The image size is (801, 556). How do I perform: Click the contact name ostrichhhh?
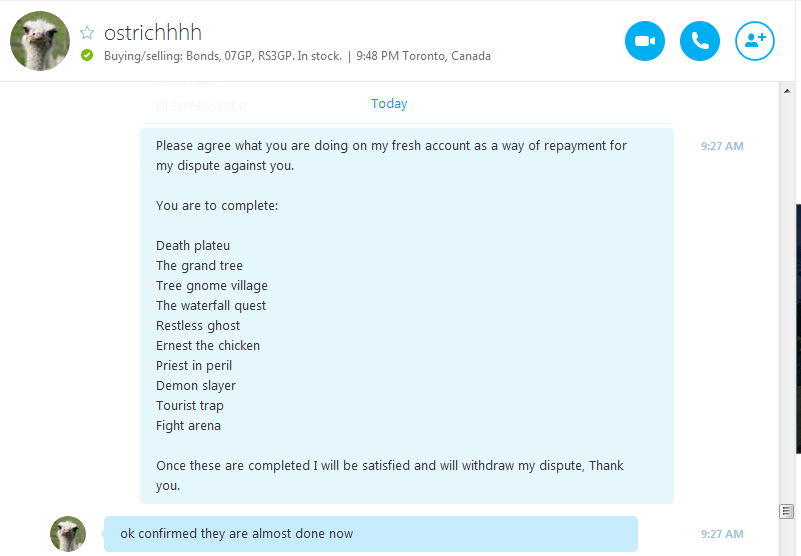(153, 33)
